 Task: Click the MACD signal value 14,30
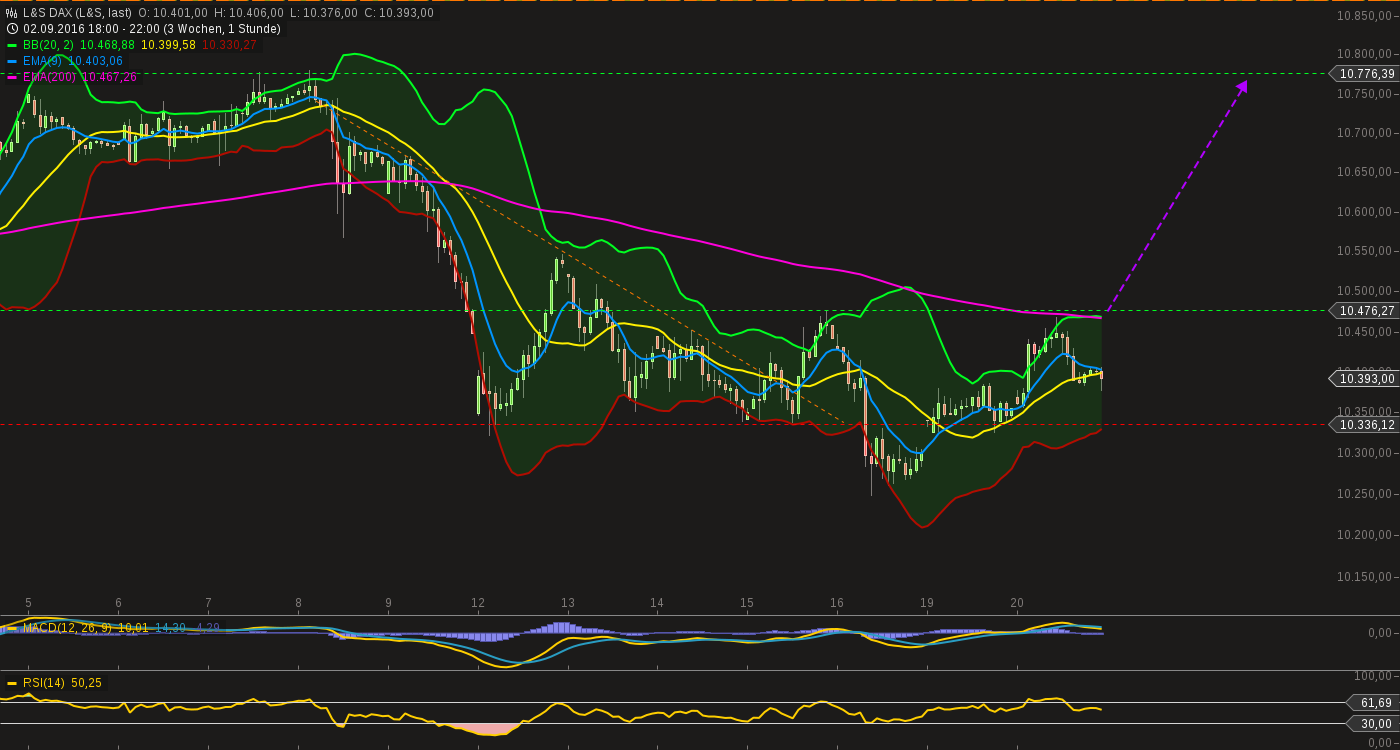pos(171,628)
